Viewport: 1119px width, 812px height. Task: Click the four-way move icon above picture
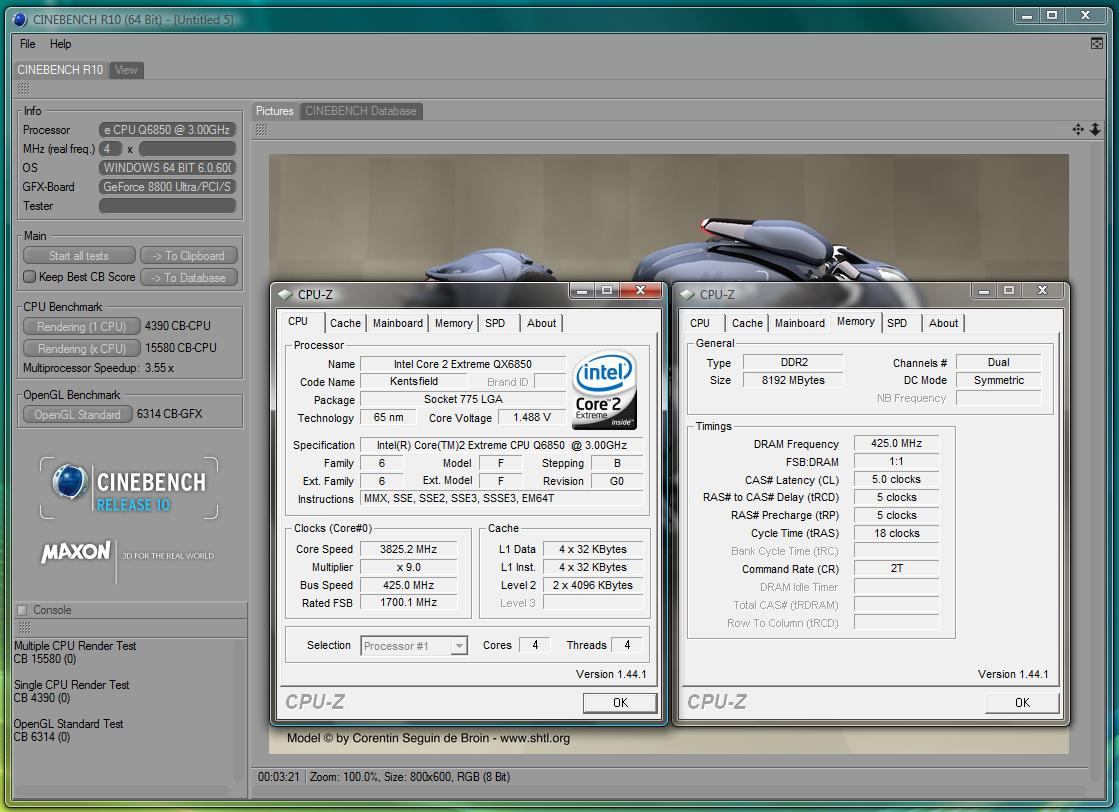pos(1078,129)
